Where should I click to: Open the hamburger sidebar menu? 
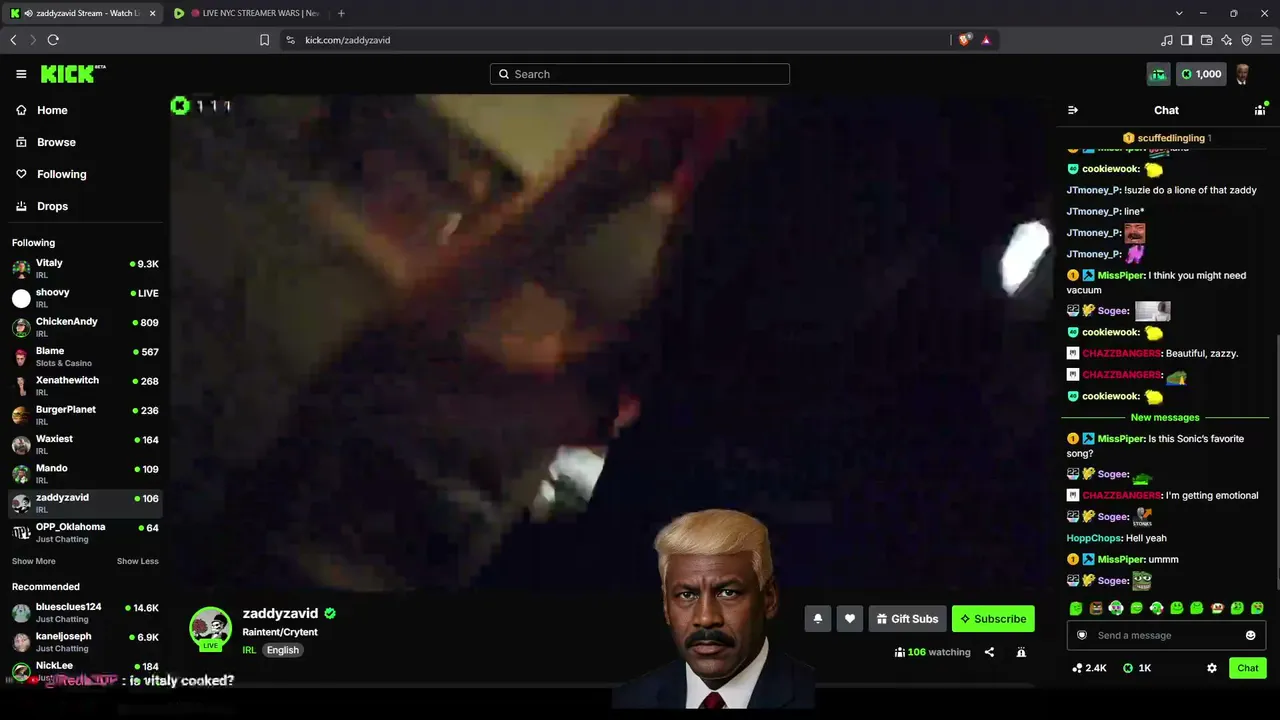pyautogui.click(x=21, y=74)
